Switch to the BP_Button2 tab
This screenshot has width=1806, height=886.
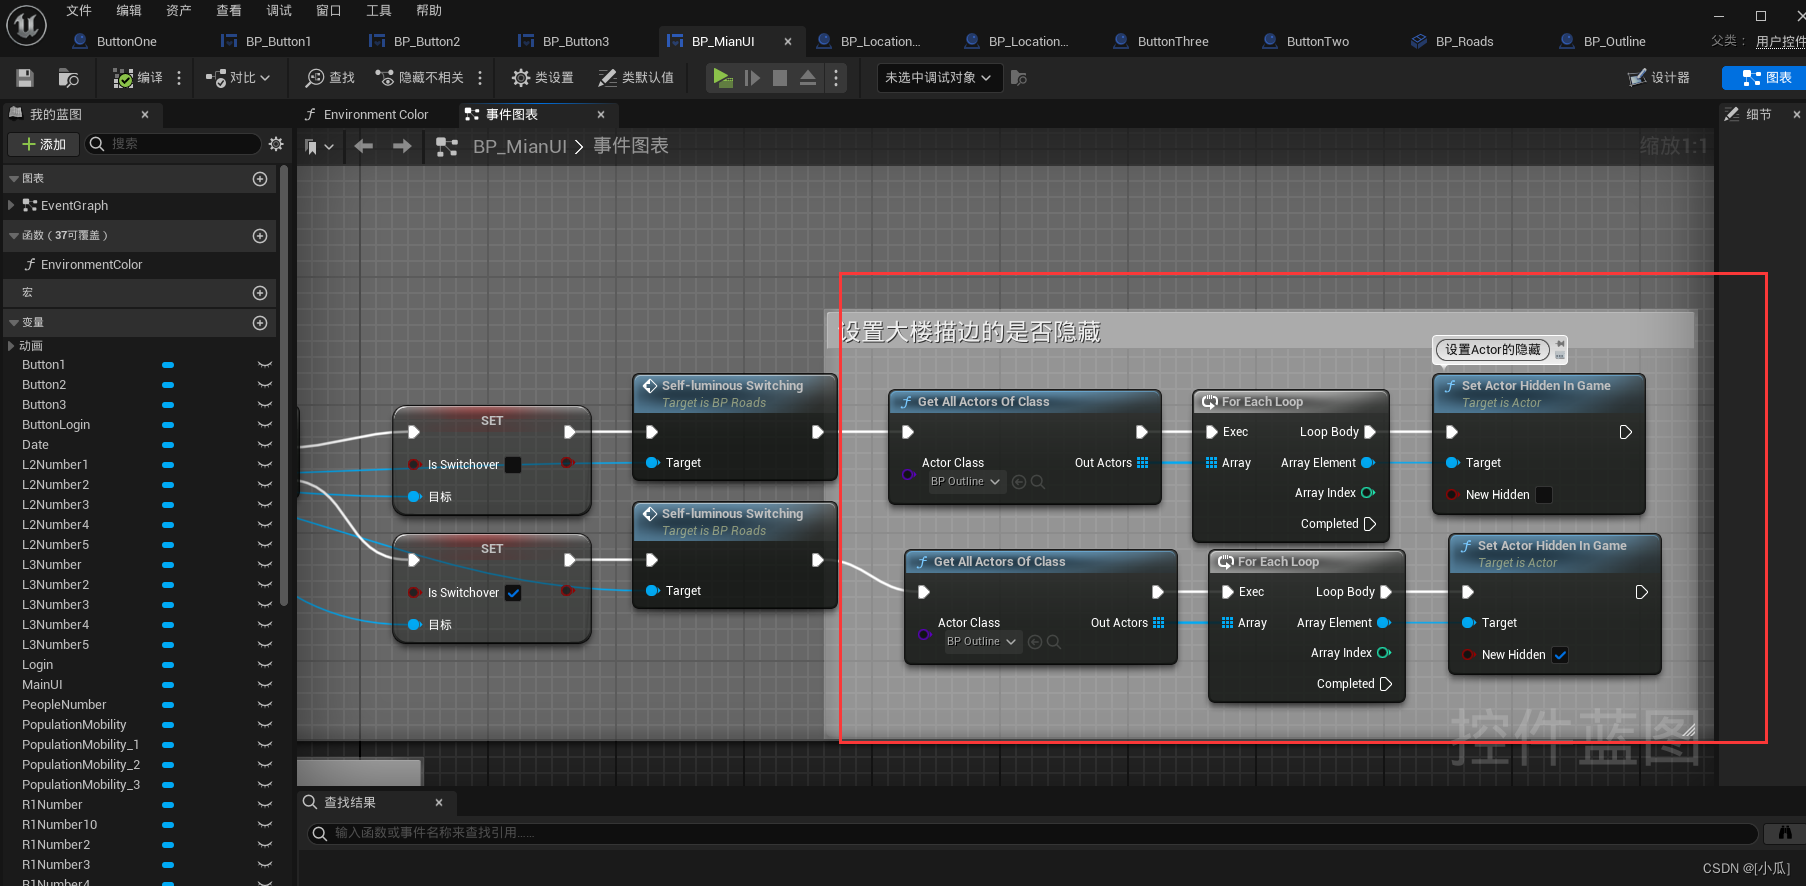click(426, 41)
